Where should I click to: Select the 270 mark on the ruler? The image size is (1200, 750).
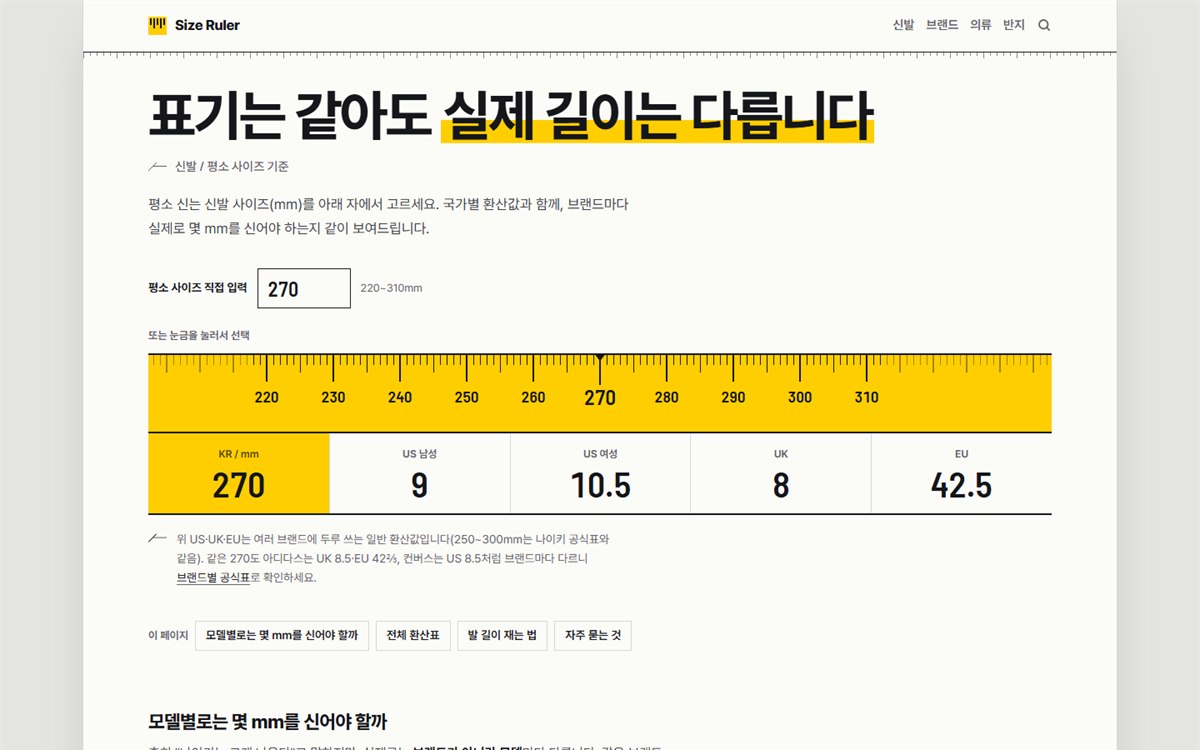600,397
